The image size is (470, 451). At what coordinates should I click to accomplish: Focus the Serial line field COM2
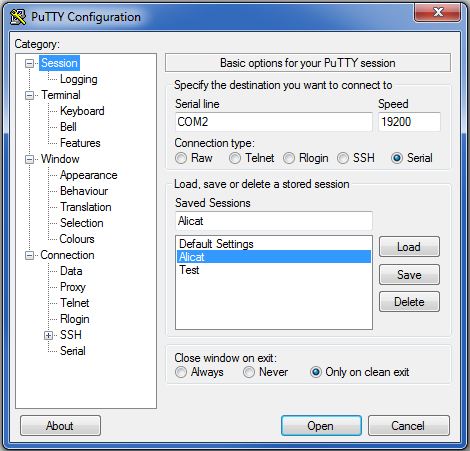pyautogui.click(x=274, y=122)
